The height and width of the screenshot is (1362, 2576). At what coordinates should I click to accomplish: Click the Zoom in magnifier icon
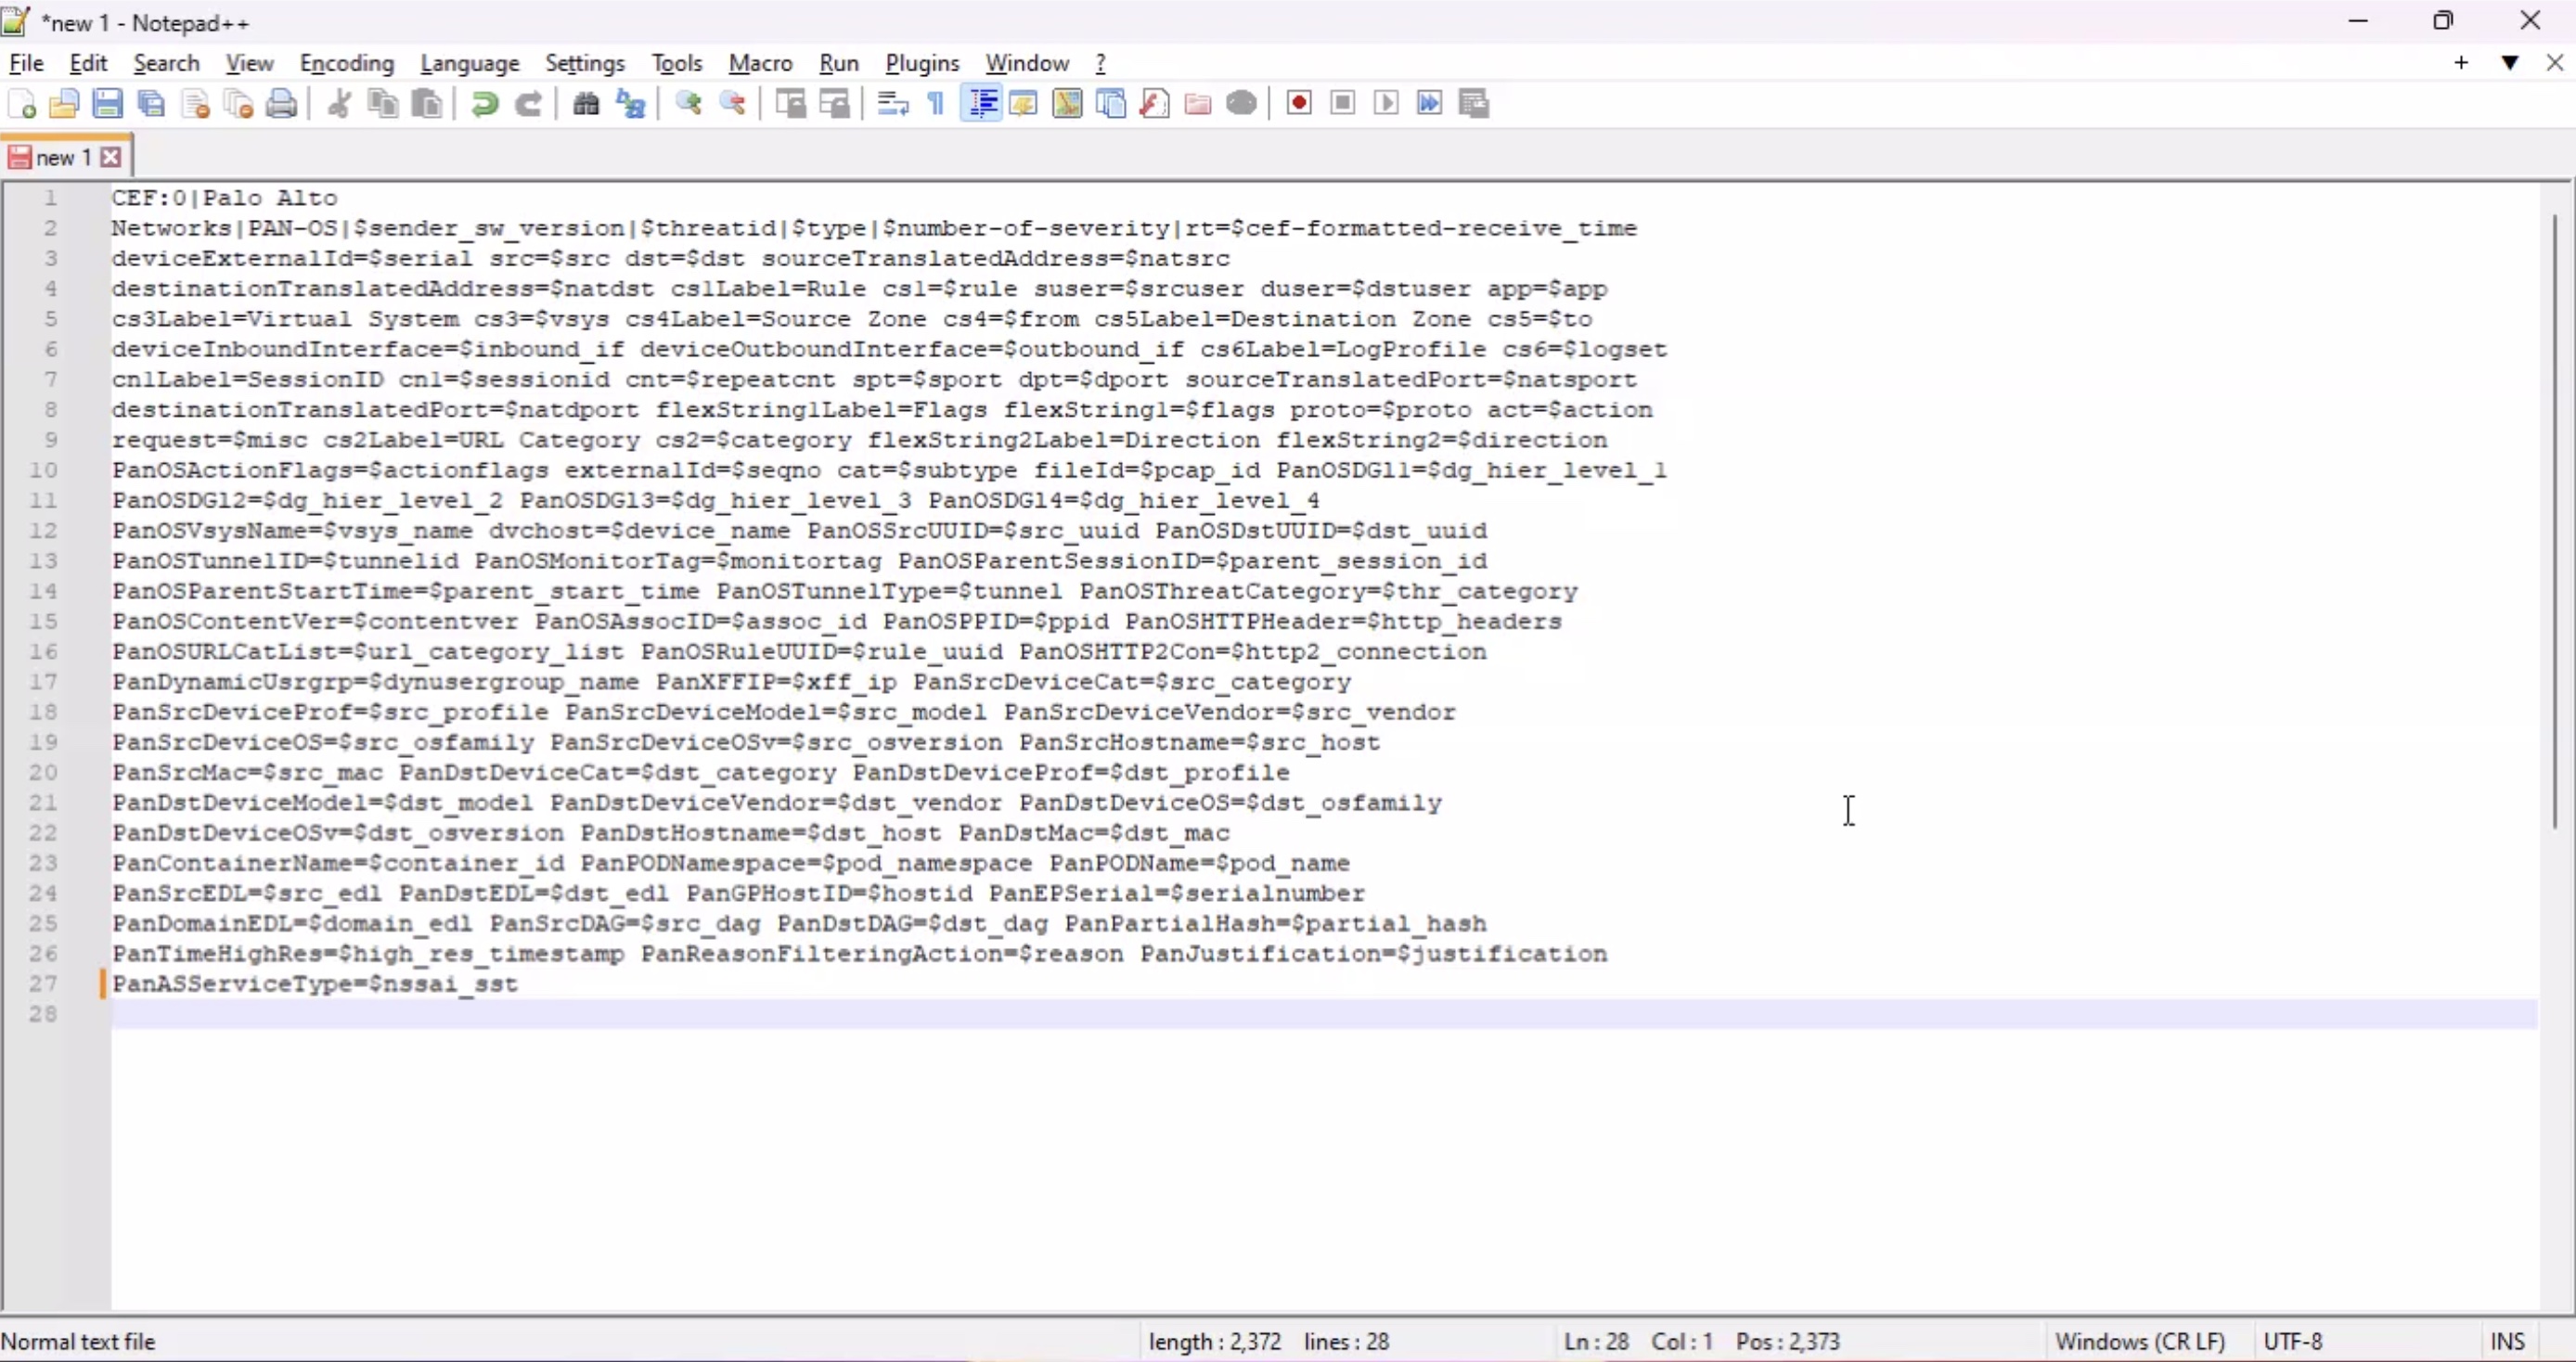click(x=689, y=103)
